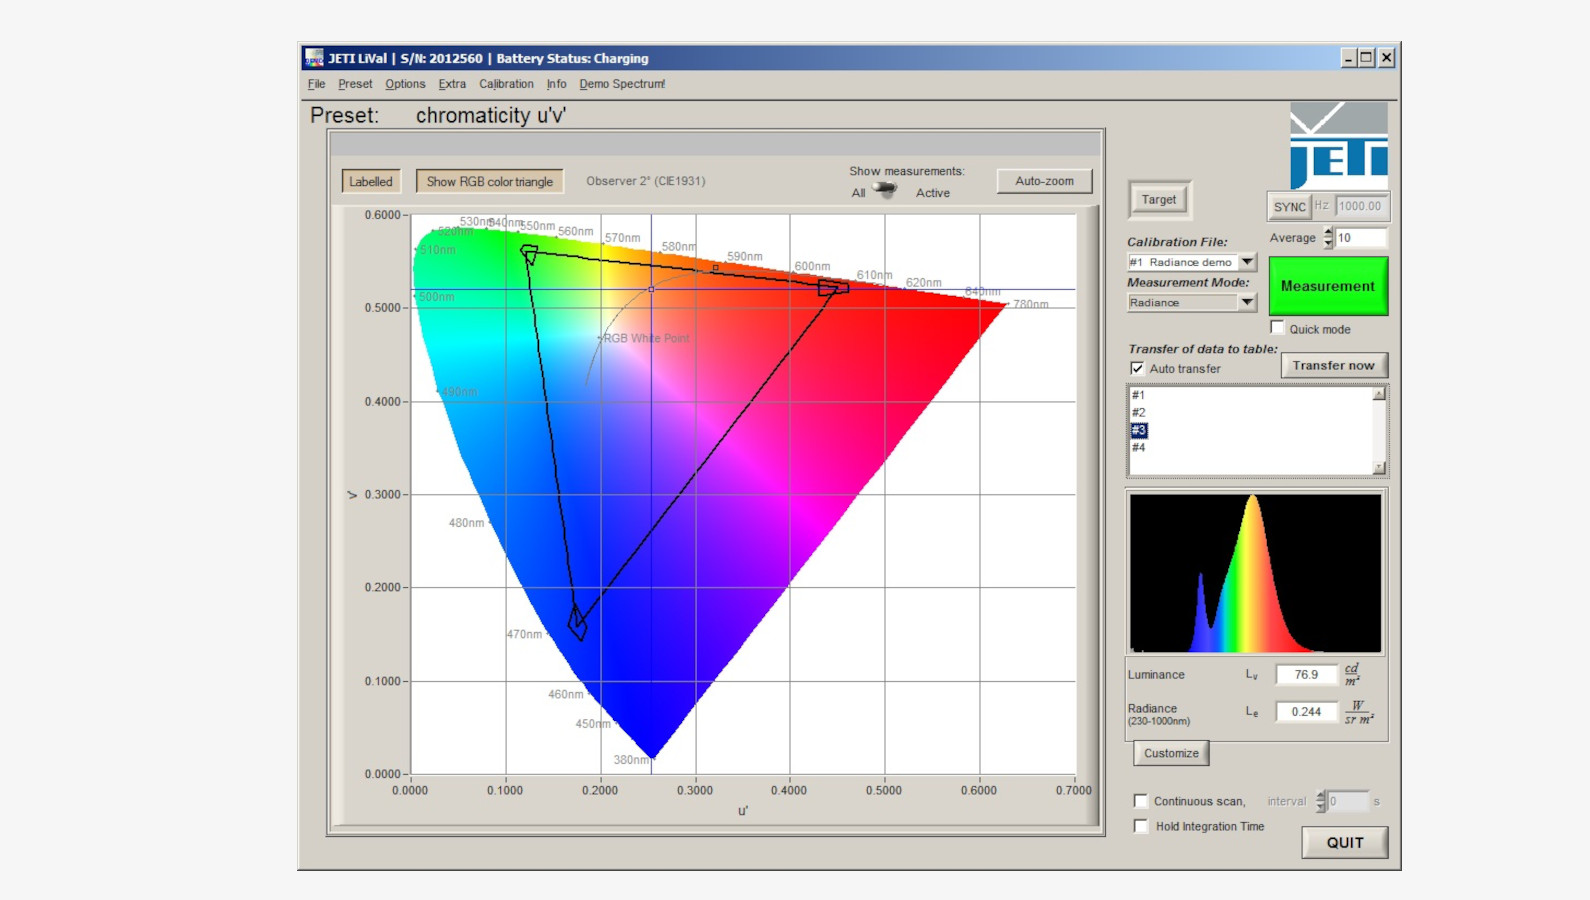
Task: Expand the Measurement Mode dropdown
Action: pos(1247,302)
